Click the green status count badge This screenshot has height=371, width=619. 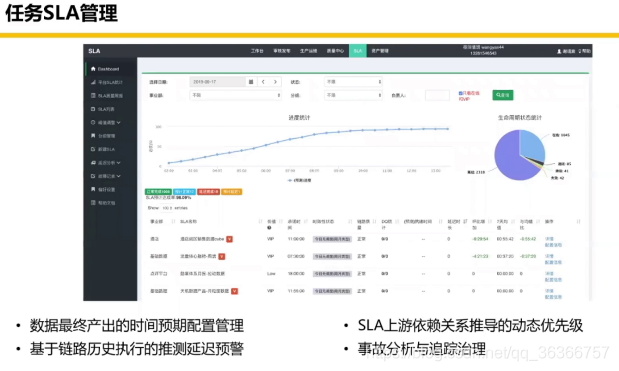click(158, 192)
